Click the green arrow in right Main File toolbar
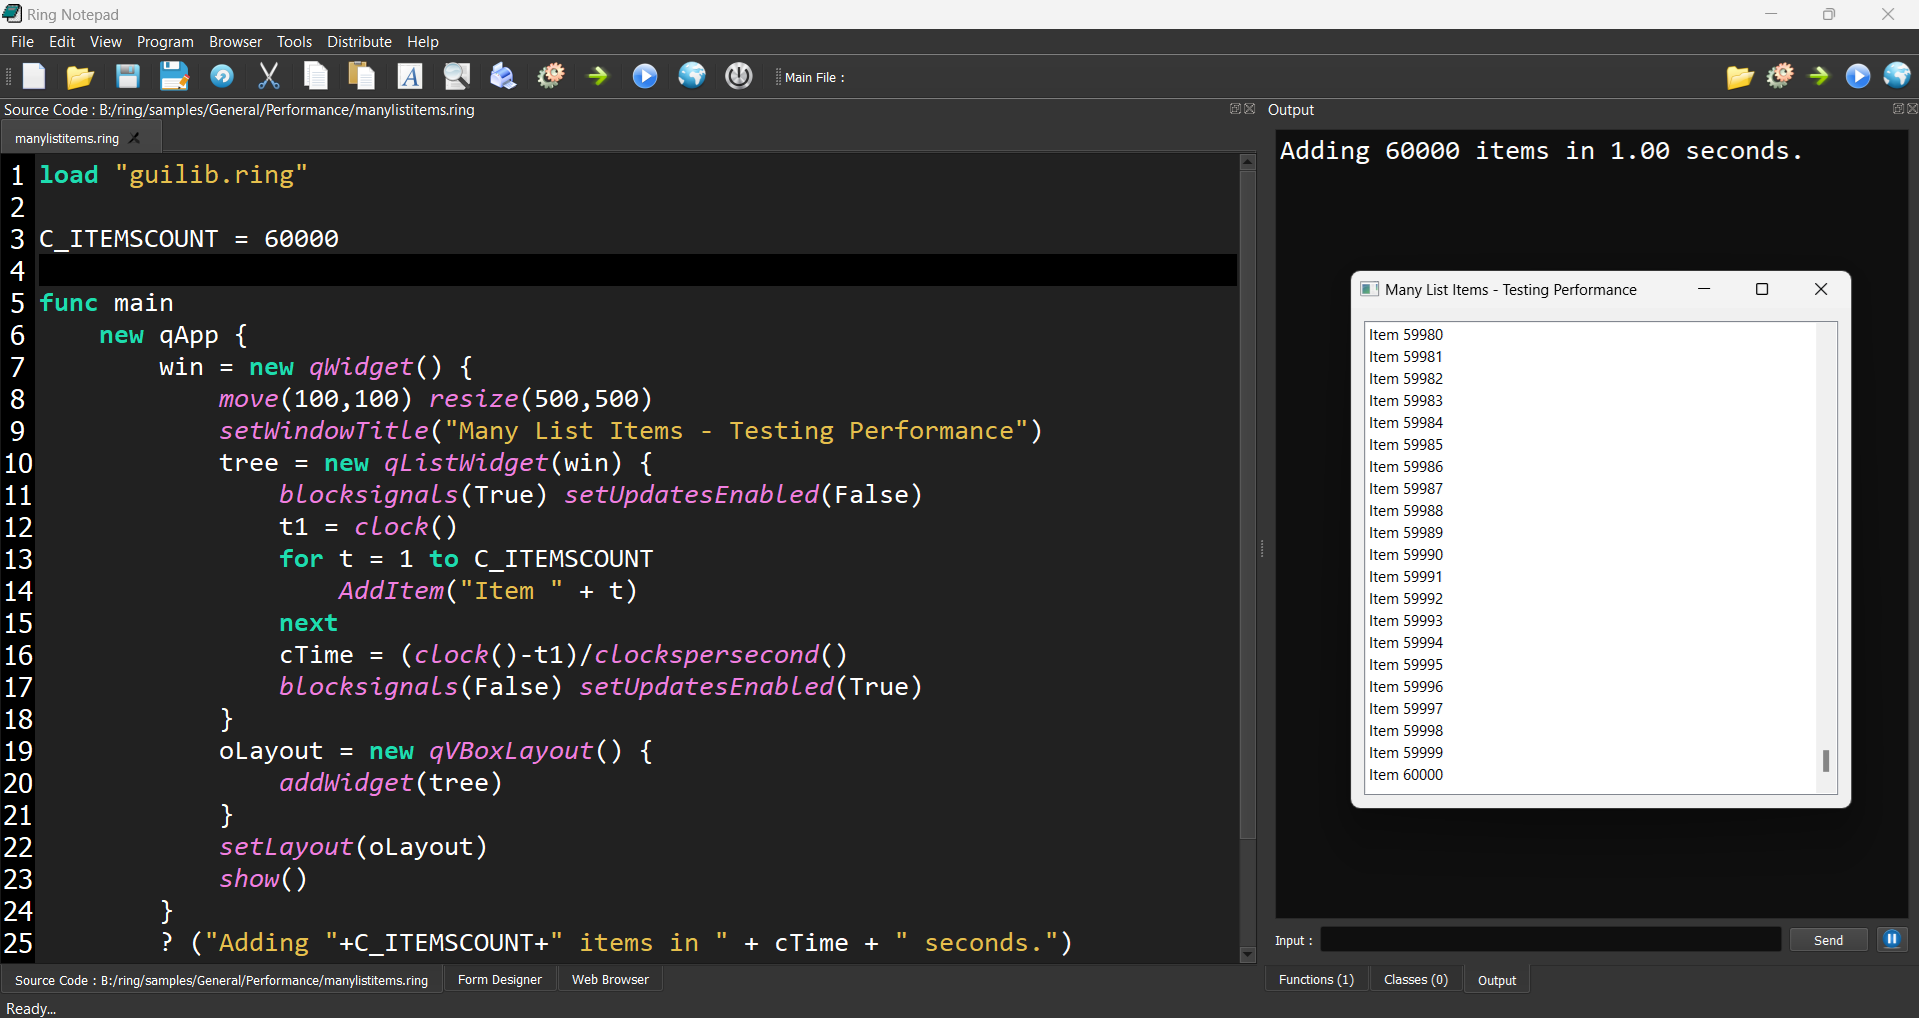 [1819, 76]
